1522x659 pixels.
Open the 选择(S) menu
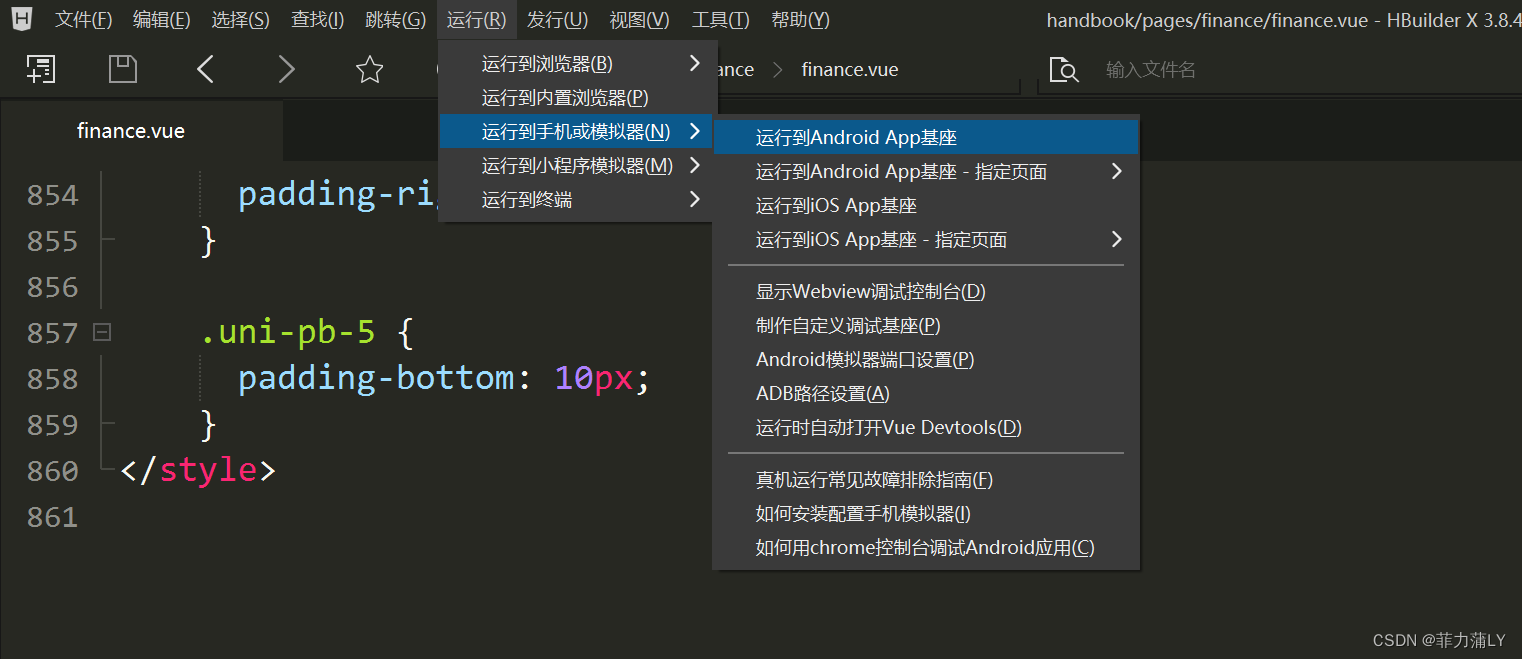tap(241, 19)
